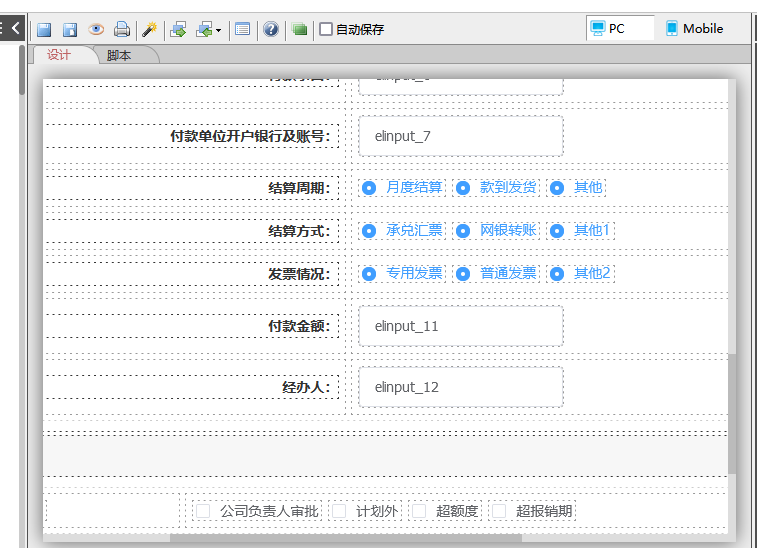Click the printer icon
757x548 pixels.
tap(122, 29)
